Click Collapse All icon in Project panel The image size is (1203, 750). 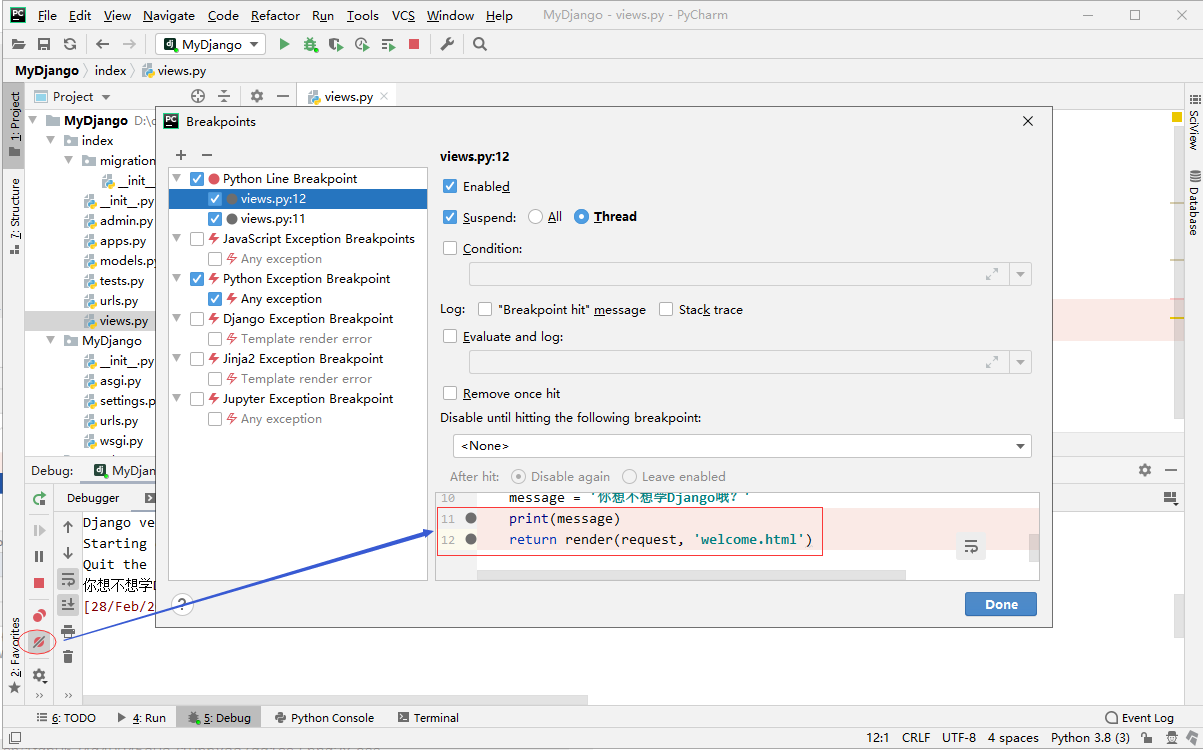point(224,96)
